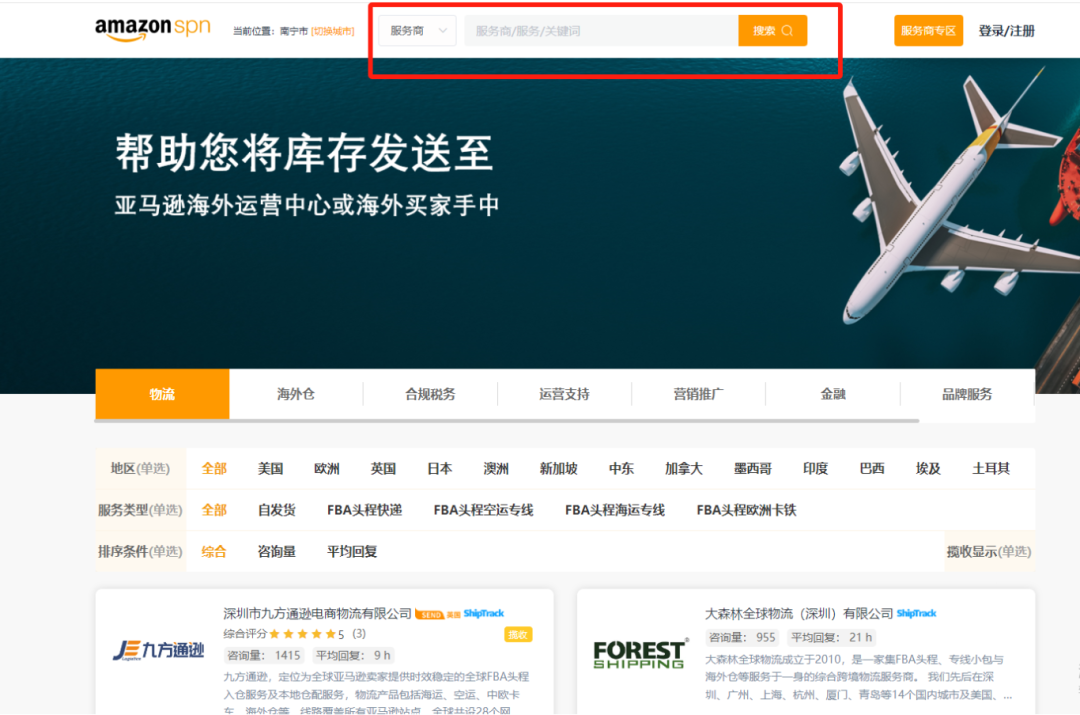
Task: Click the Forest Shipping logo
Action: [x=638, y=653]
